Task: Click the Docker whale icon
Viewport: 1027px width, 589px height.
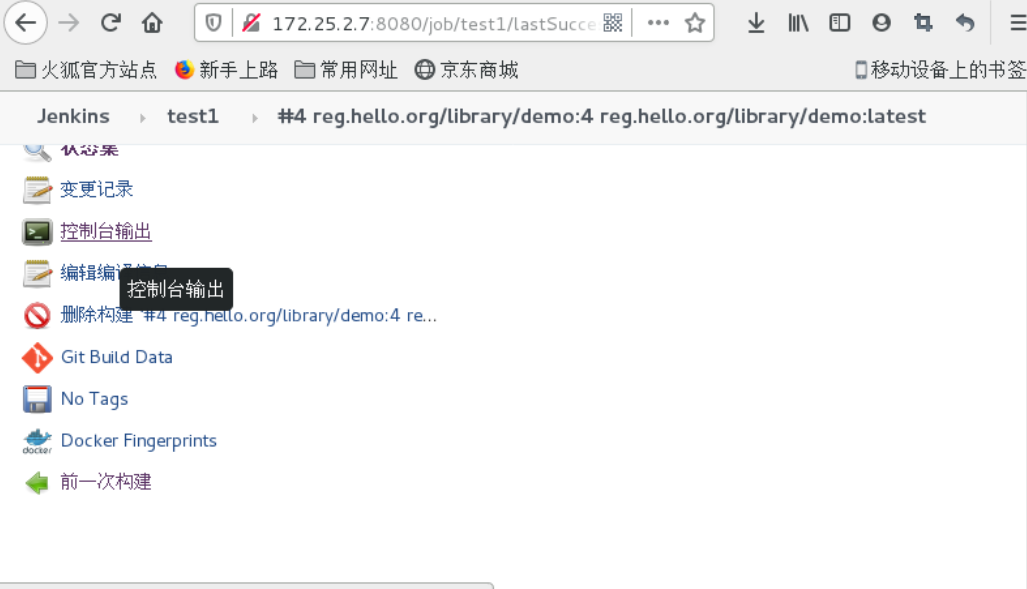Action: click(x=37, y=441)
